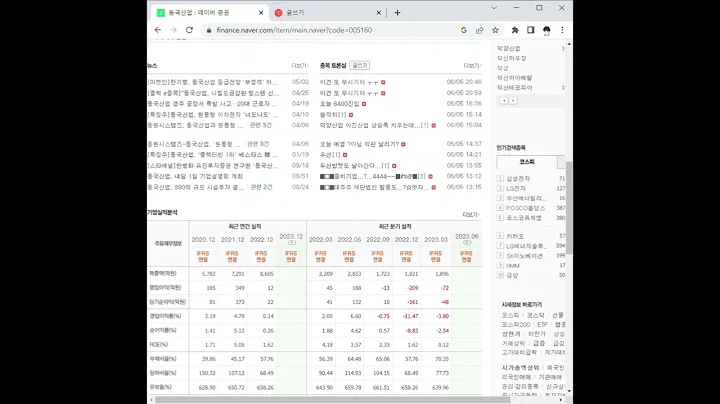Open the post '솔직히[1]'

[333, 115]
